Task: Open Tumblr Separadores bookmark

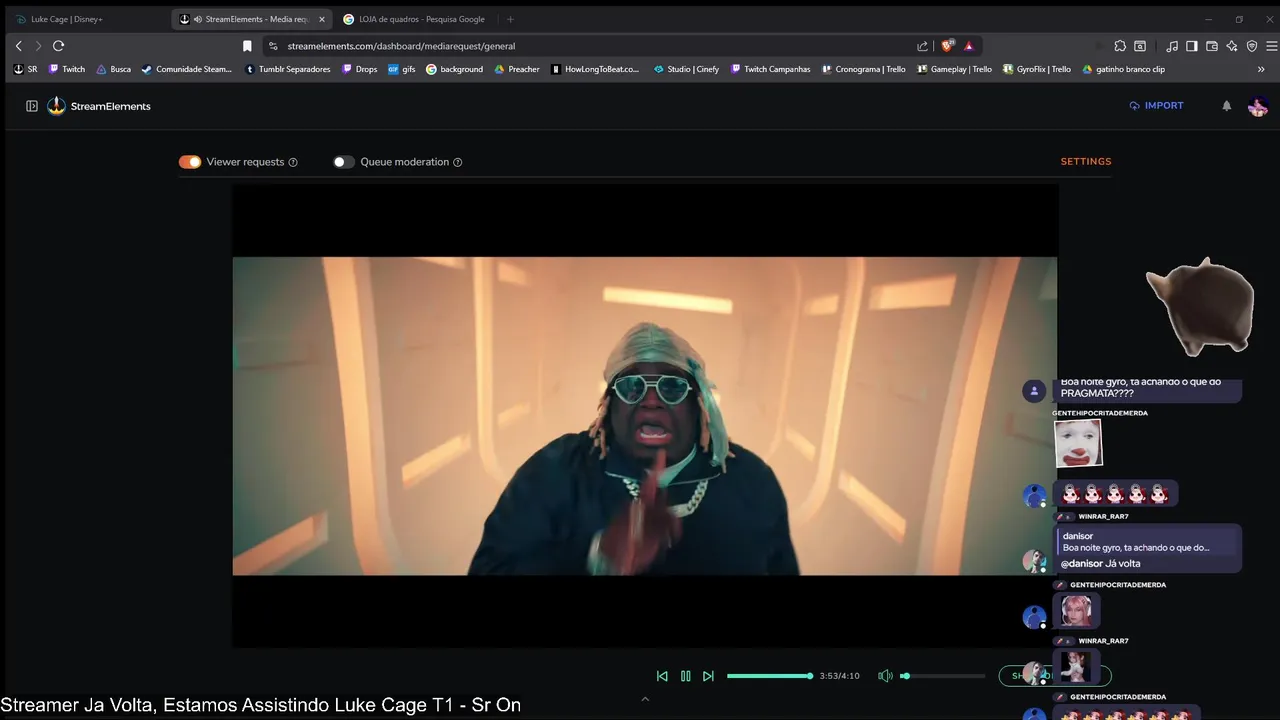Action: coord(287,69)
